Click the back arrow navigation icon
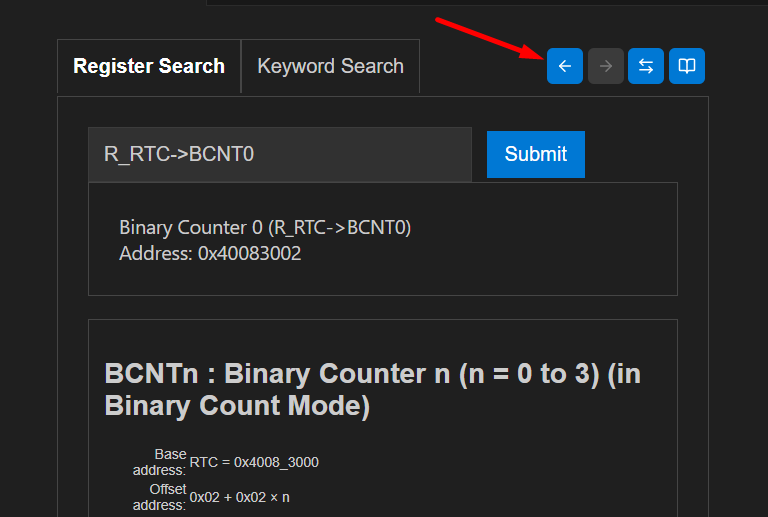 [x=564, y=66]
